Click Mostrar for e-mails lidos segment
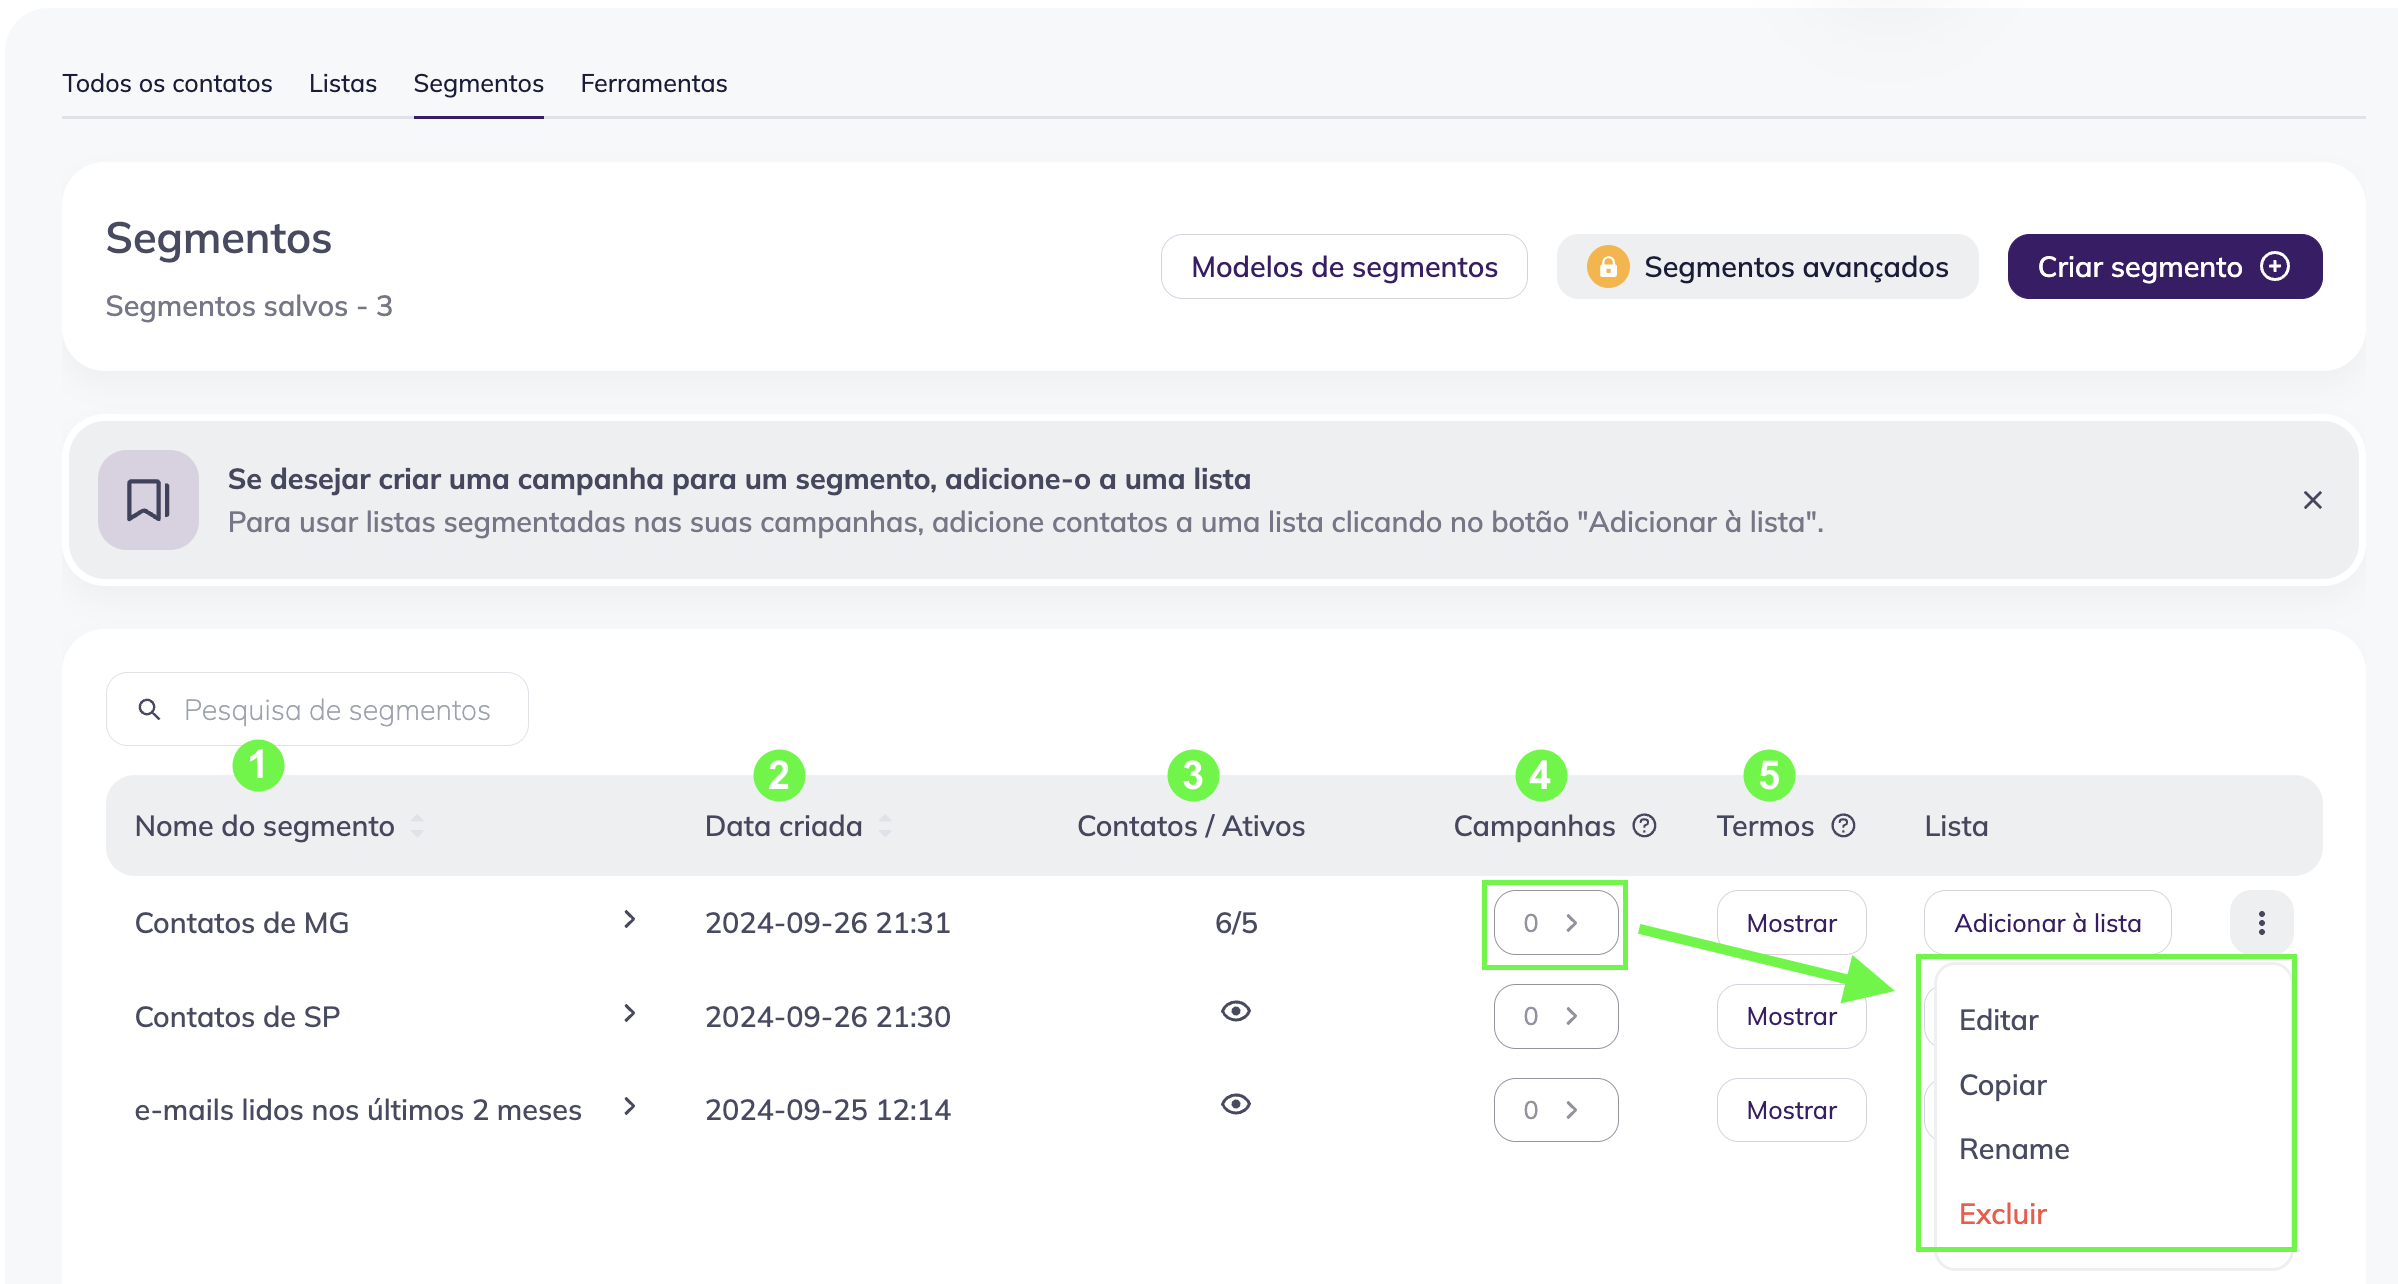2398x1284 pixels. (1791, 1110)
